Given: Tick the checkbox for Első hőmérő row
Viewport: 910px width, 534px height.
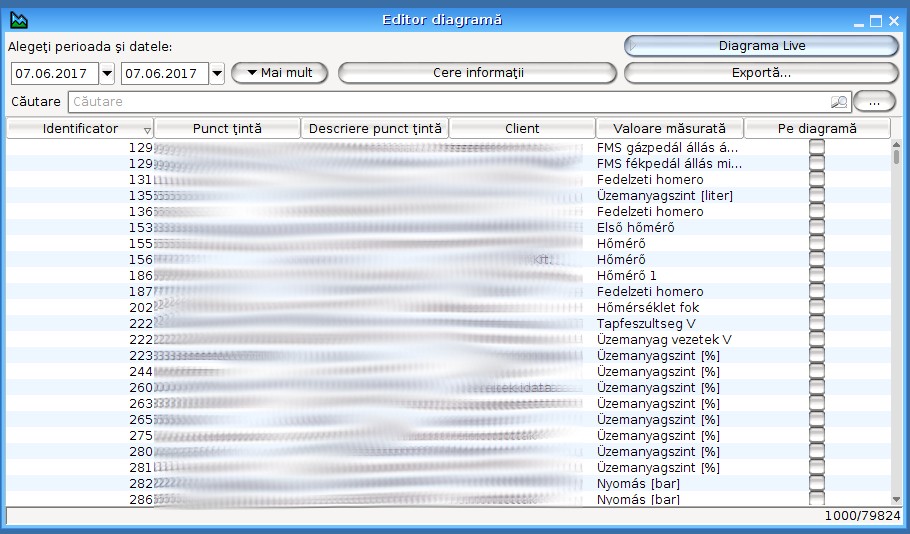Looking at the screenshot, I should [817, 228].
